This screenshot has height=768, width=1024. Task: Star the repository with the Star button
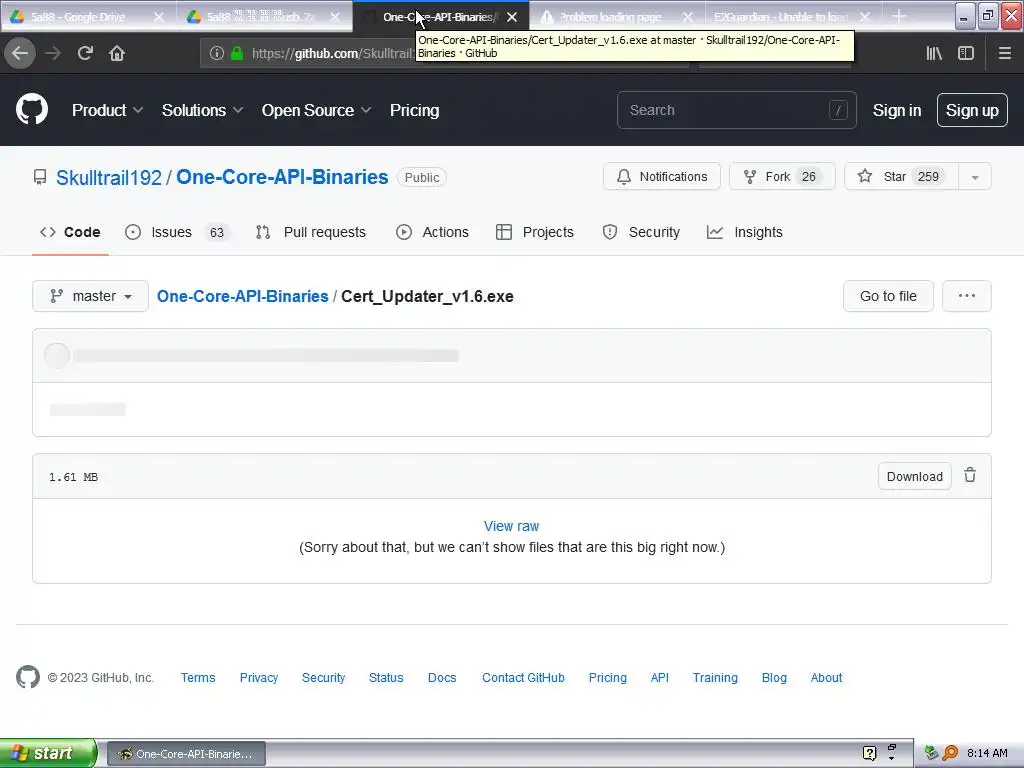coord(901,176)
